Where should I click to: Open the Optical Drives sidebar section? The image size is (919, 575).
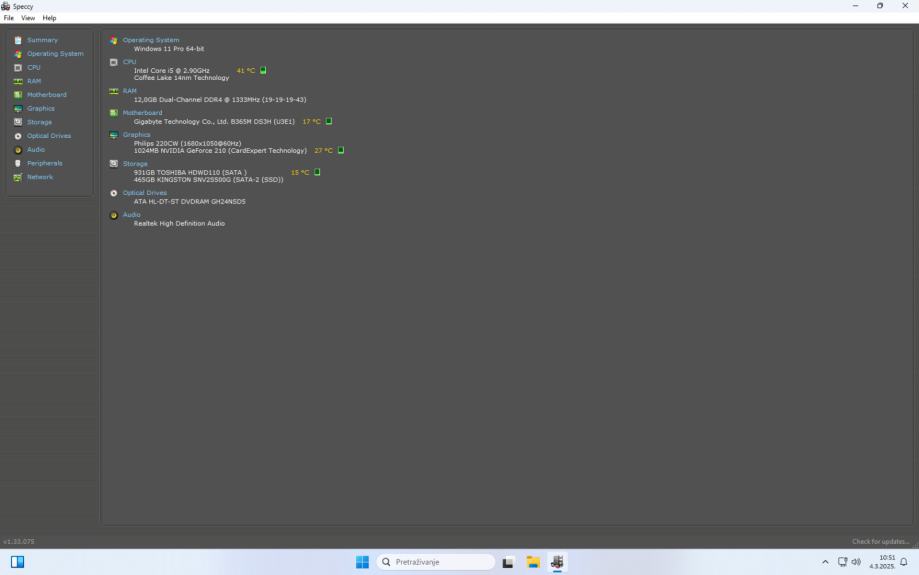tap(49, 135)
